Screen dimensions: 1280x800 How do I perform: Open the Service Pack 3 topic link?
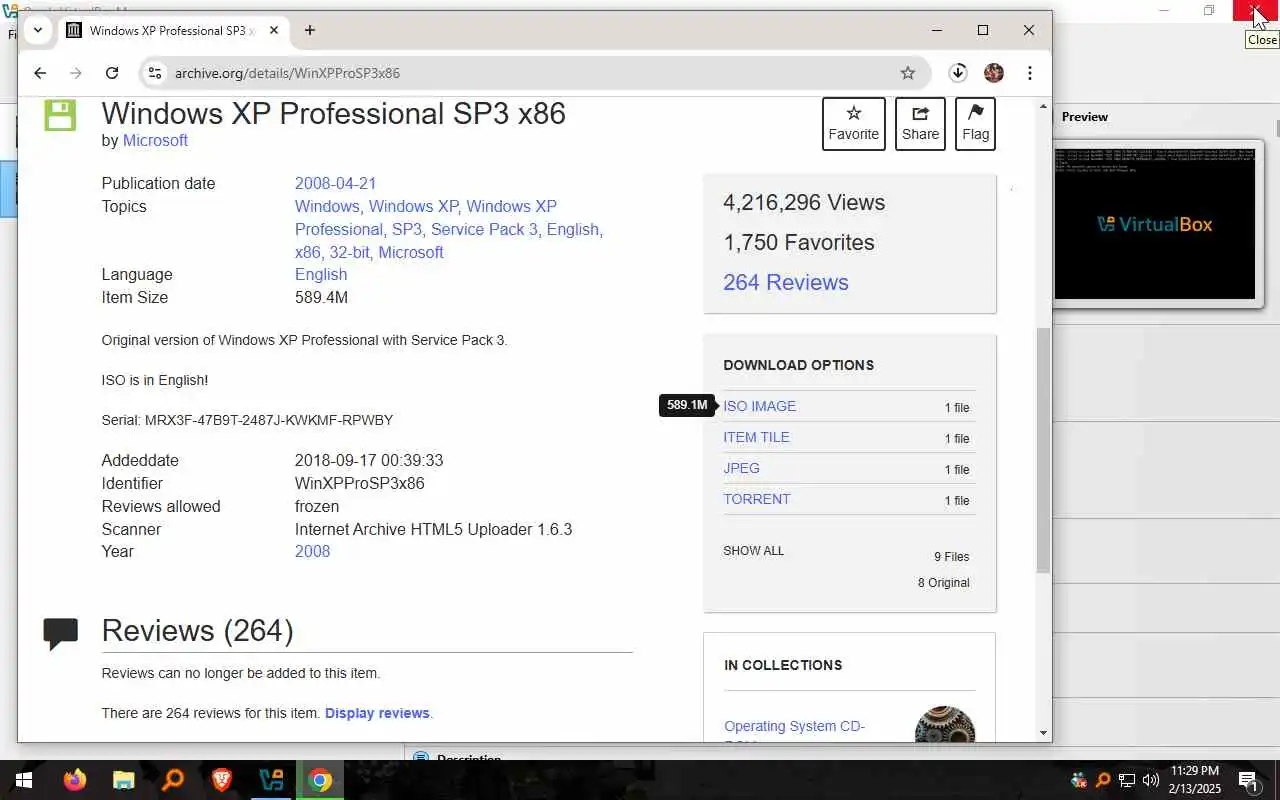tap(484, 230)
